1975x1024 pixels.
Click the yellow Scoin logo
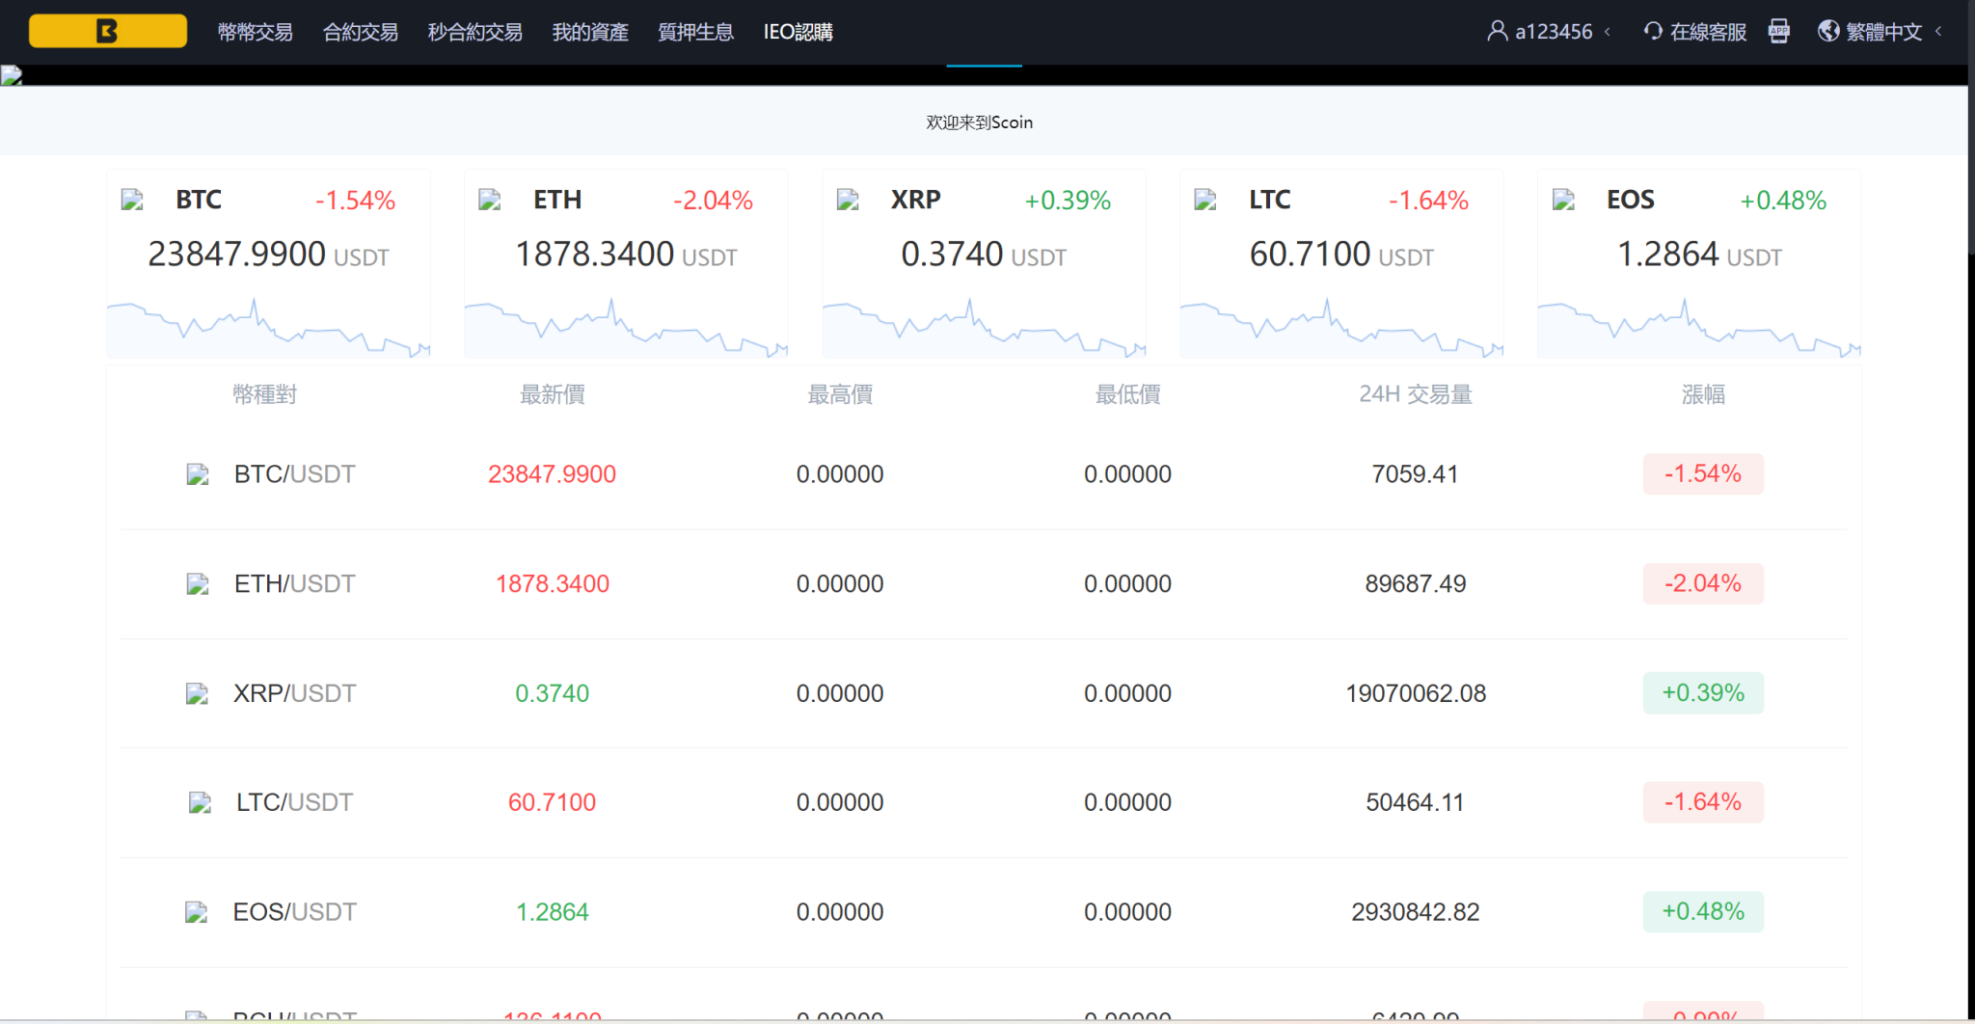coord(106,31)
